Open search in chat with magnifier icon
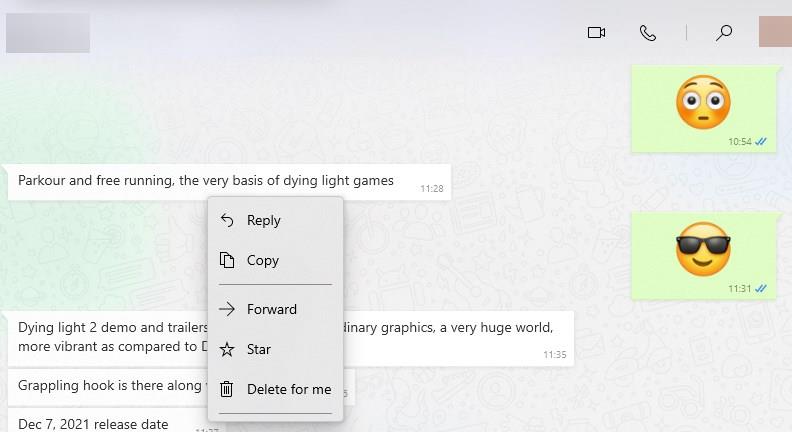The image size is (792, 432). [x=724, y=33]
